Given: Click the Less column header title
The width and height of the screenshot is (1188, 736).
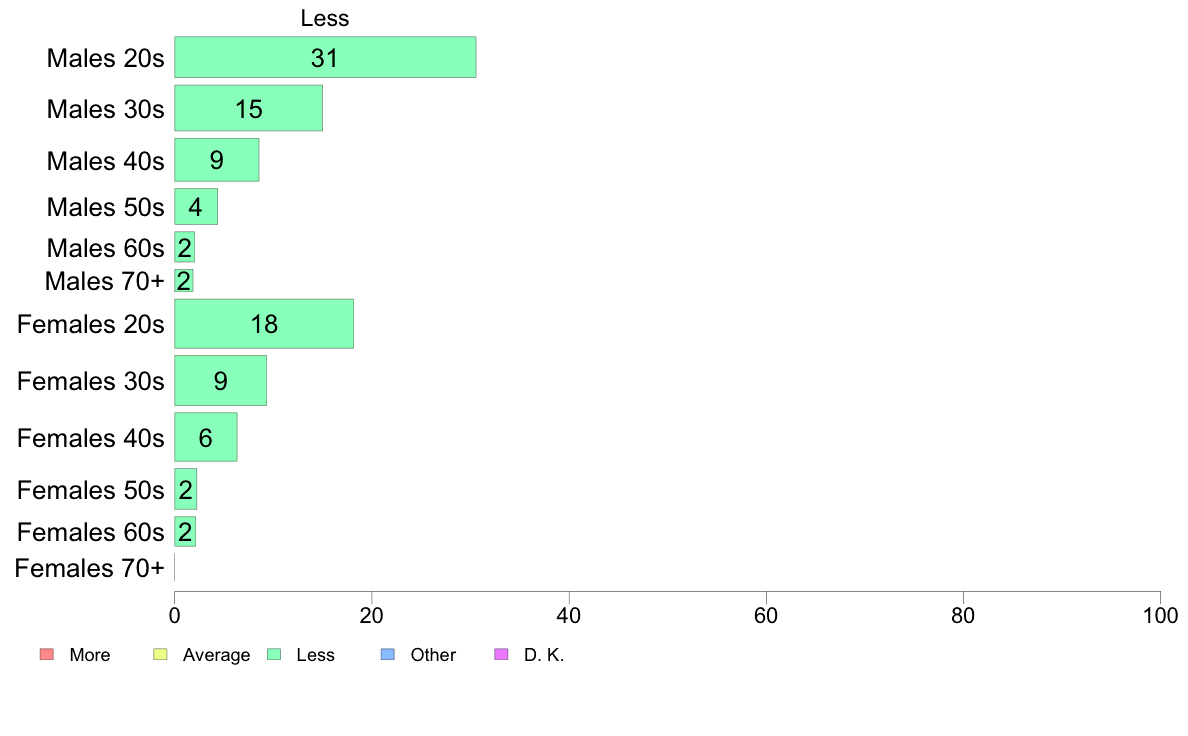Looking at the screenshot, I should pyautogui.click(x=325, y=18).
